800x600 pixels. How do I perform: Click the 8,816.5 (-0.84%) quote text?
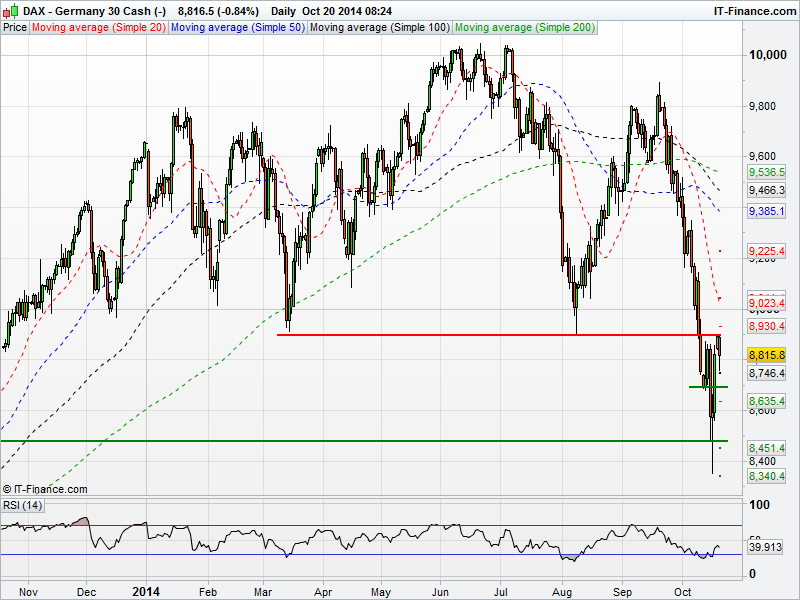click(x=218, y=11)
